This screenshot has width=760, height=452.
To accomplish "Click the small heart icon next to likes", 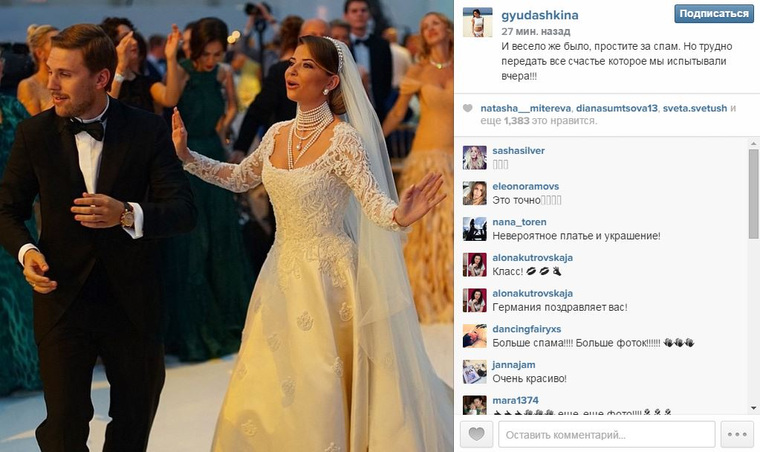I will click(467, 109).
